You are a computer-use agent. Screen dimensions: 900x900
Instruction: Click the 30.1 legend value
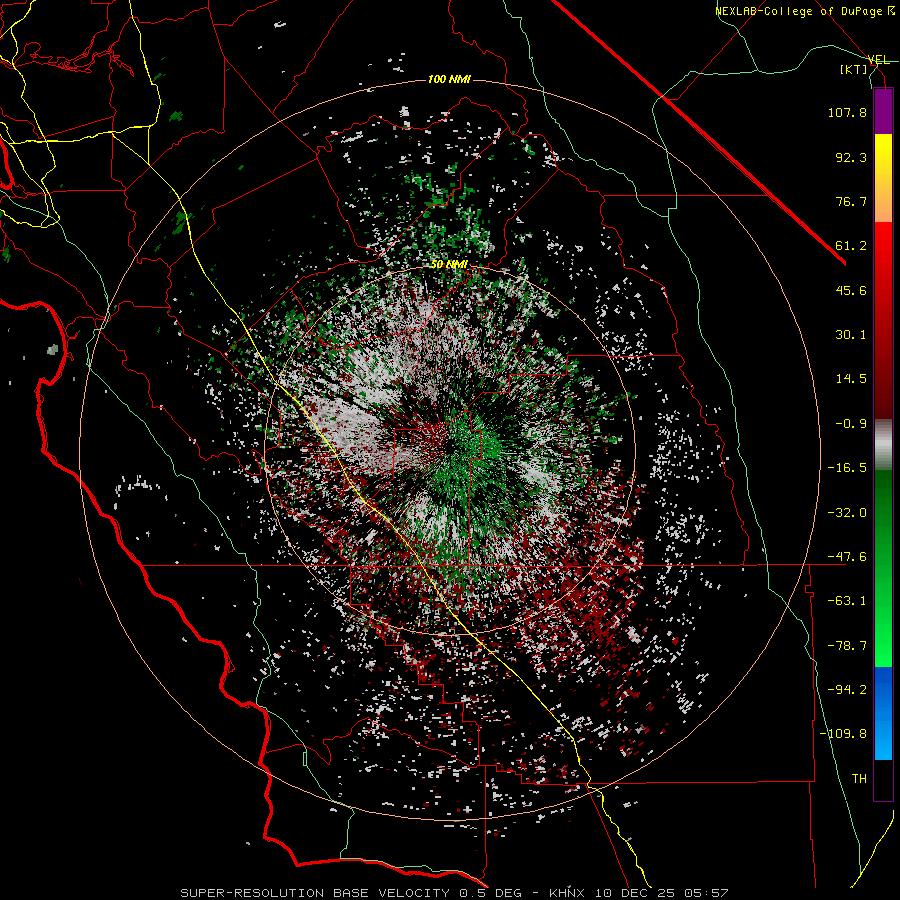click(851, 335)
